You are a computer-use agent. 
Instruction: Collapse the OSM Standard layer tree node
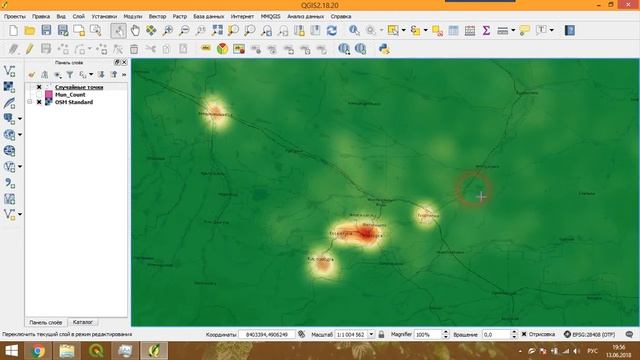coord(30,102)
